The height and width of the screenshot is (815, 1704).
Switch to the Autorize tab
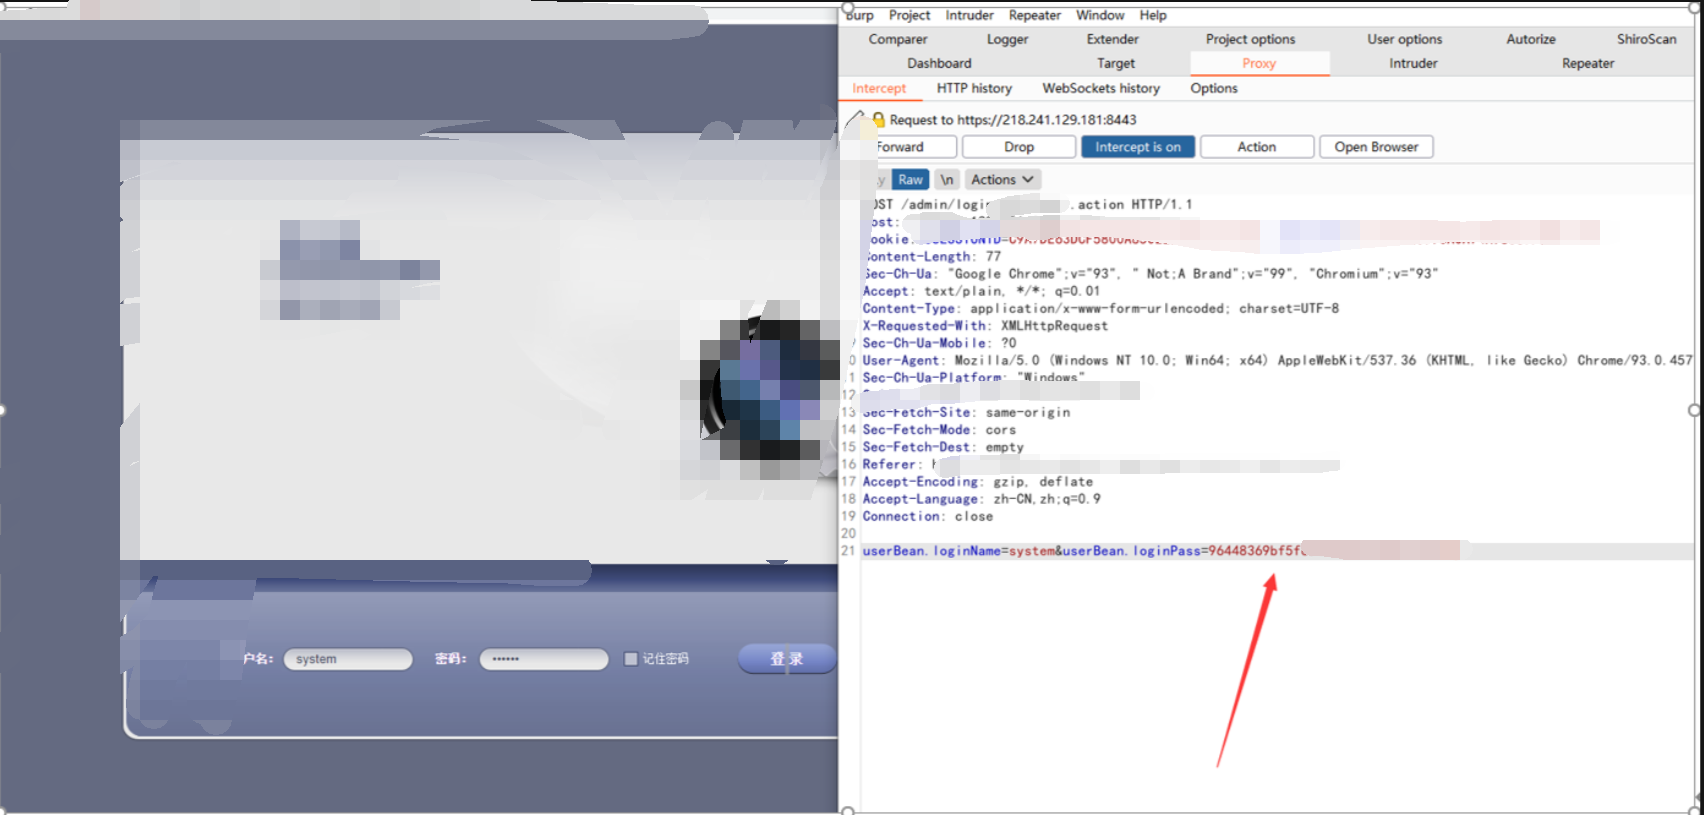coord(1531,39)
